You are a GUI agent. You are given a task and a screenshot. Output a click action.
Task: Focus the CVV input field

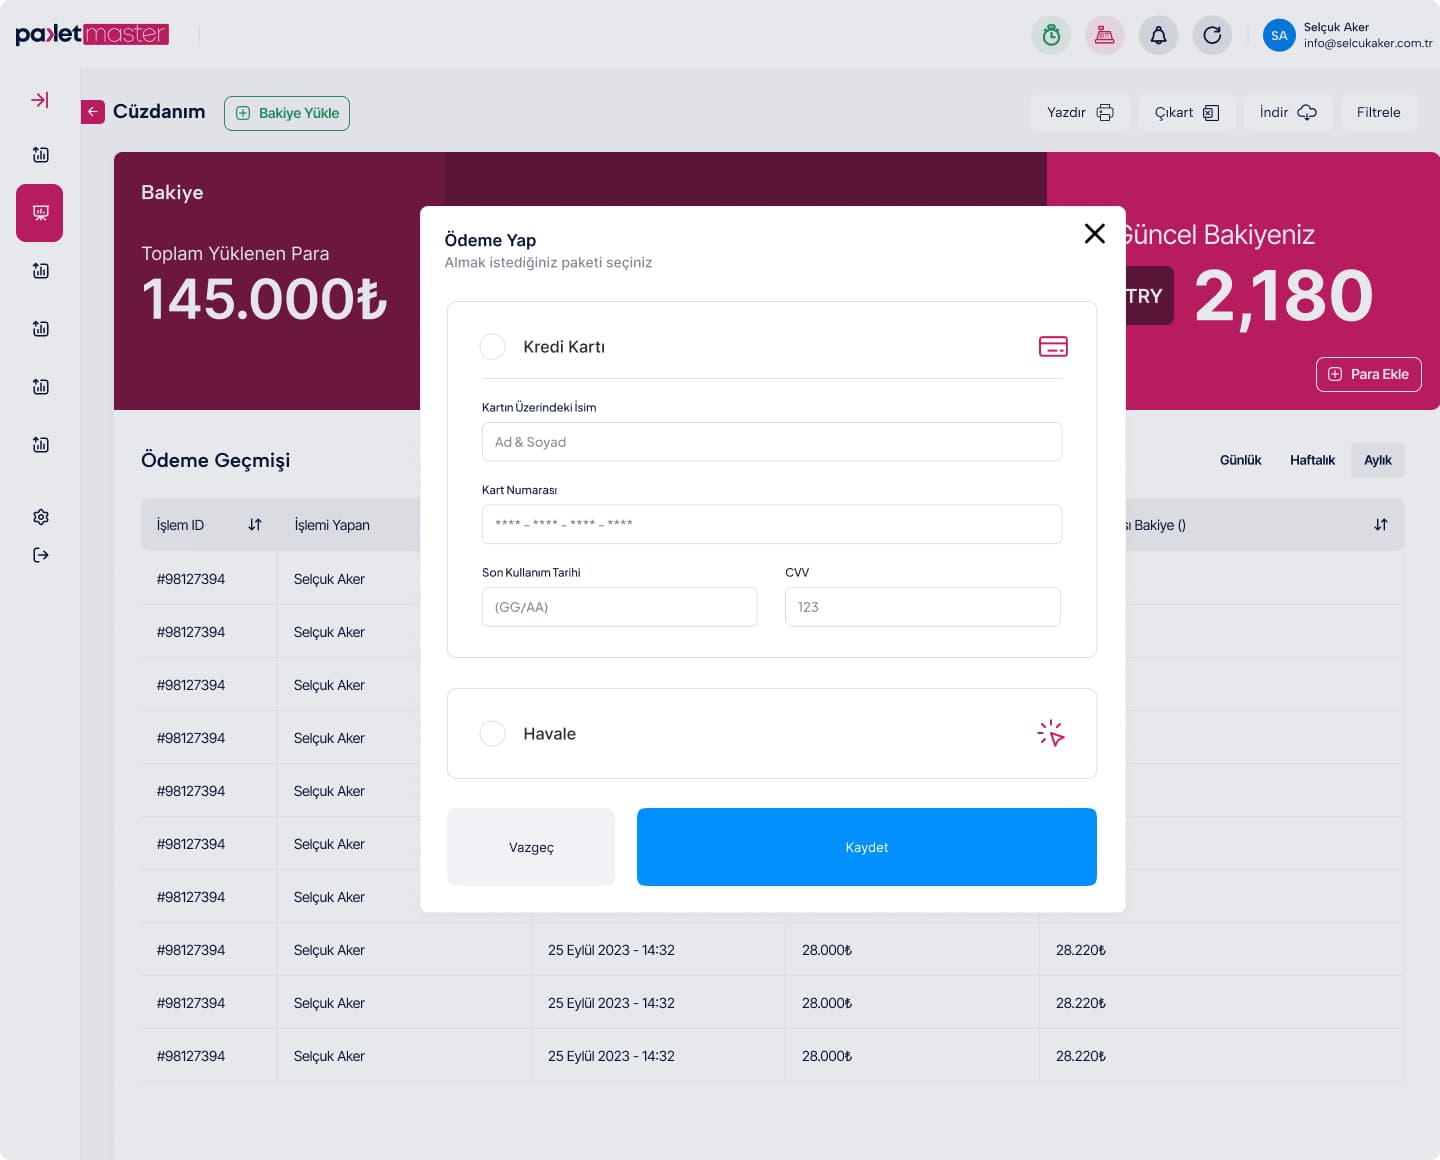tap(923, 607)
